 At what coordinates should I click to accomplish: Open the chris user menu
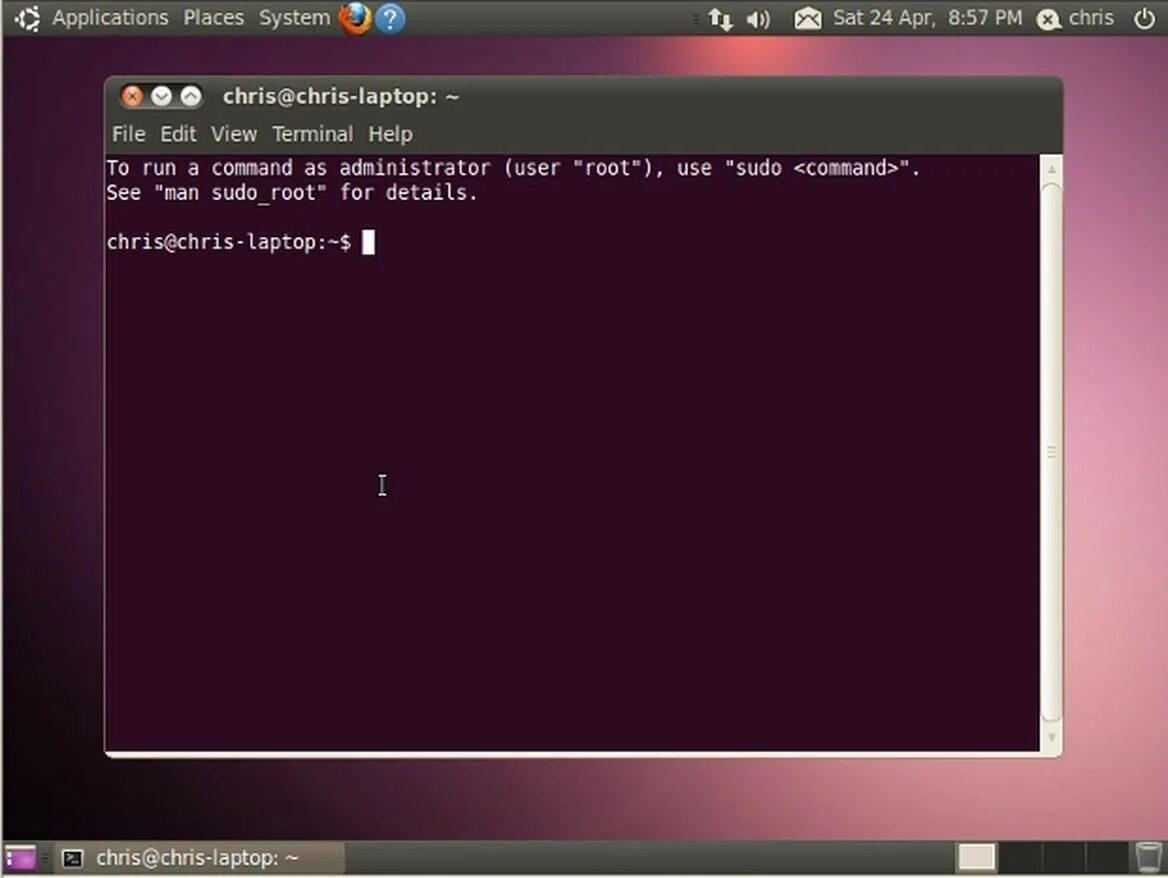coord(1091,18)
